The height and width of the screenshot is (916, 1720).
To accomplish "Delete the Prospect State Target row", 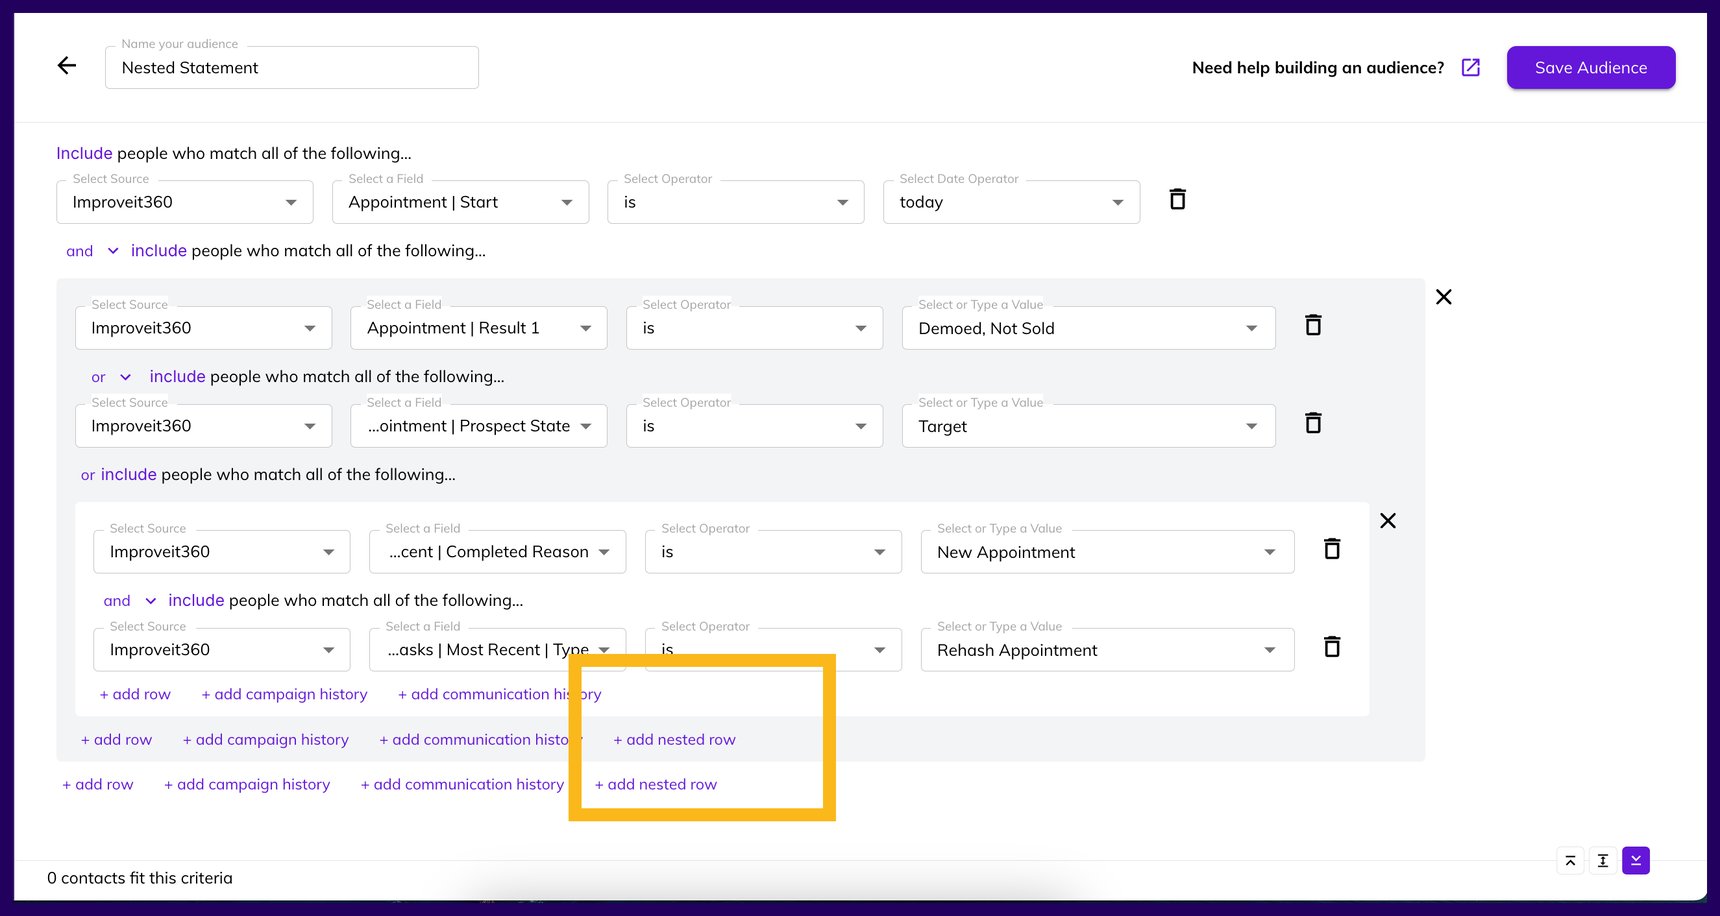I will [x=1313, y=422].
